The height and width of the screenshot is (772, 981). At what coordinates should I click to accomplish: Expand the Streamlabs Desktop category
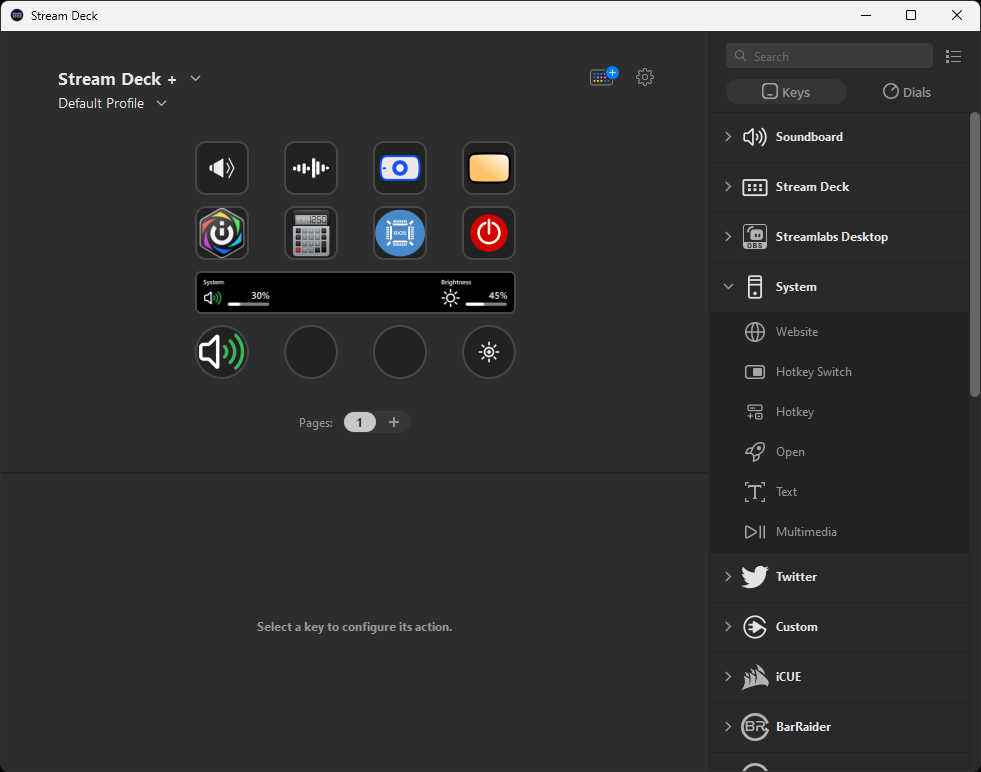[728, 236]
